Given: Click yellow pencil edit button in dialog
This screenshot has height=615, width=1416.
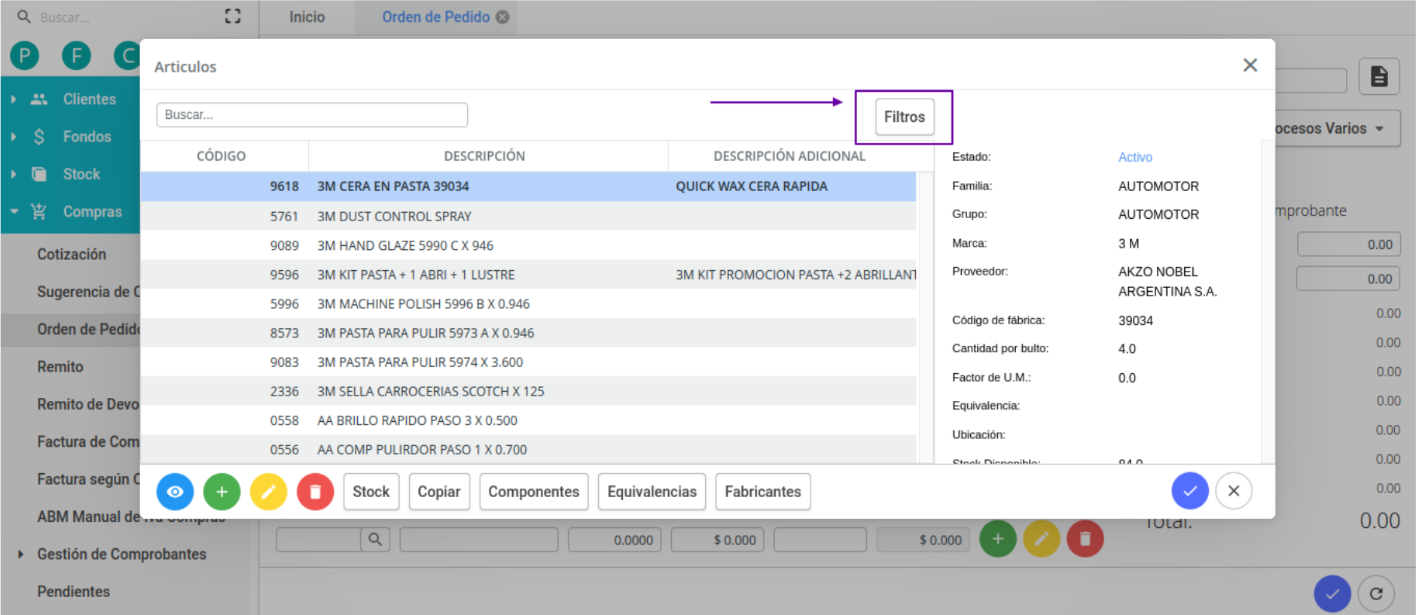Looking at the screenshot, I should (269, 492).
